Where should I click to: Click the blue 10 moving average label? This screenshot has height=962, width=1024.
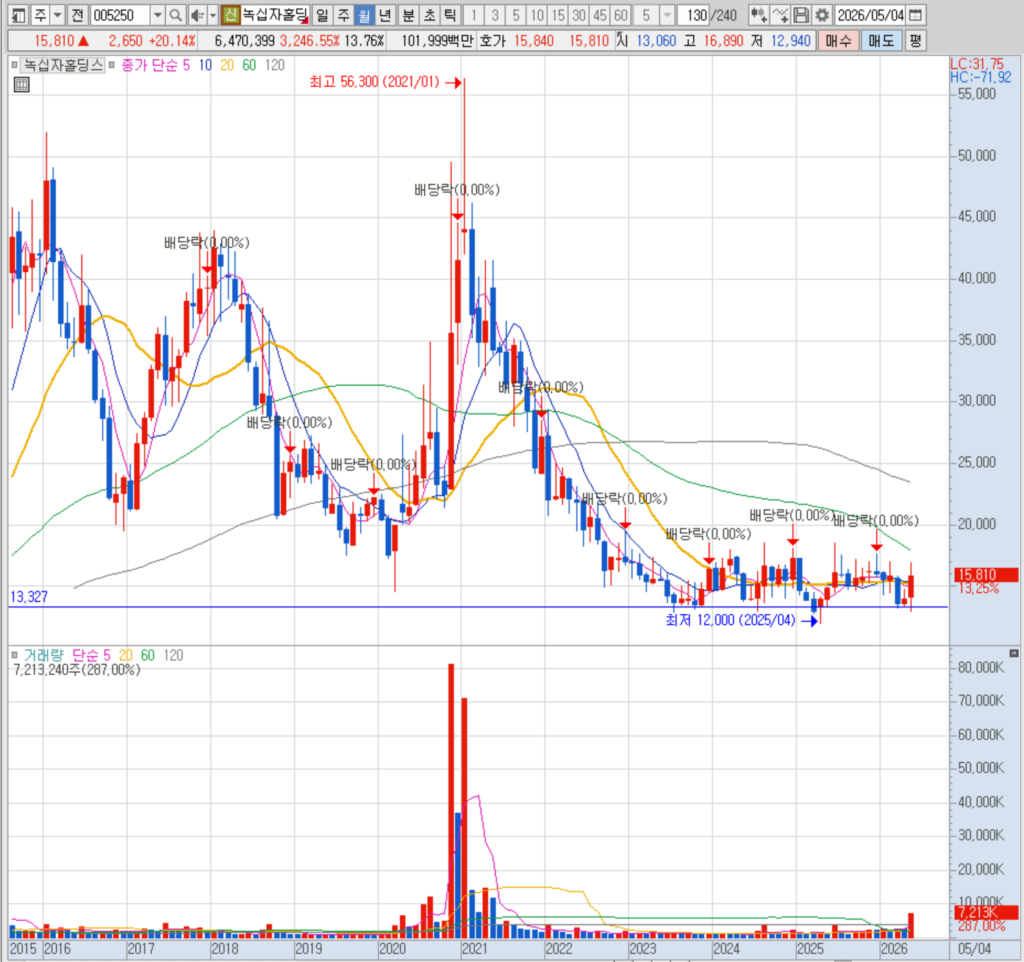[205, 65]
